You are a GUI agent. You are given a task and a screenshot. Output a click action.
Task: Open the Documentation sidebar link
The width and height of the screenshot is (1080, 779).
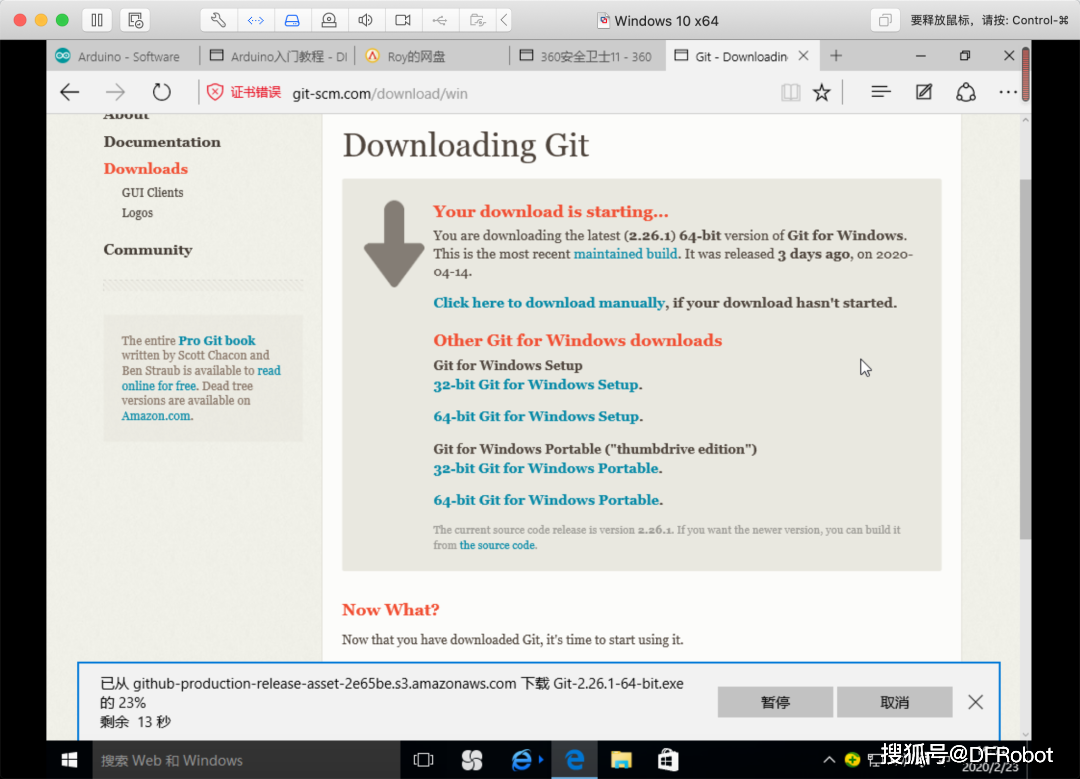(x=162, y=142)
